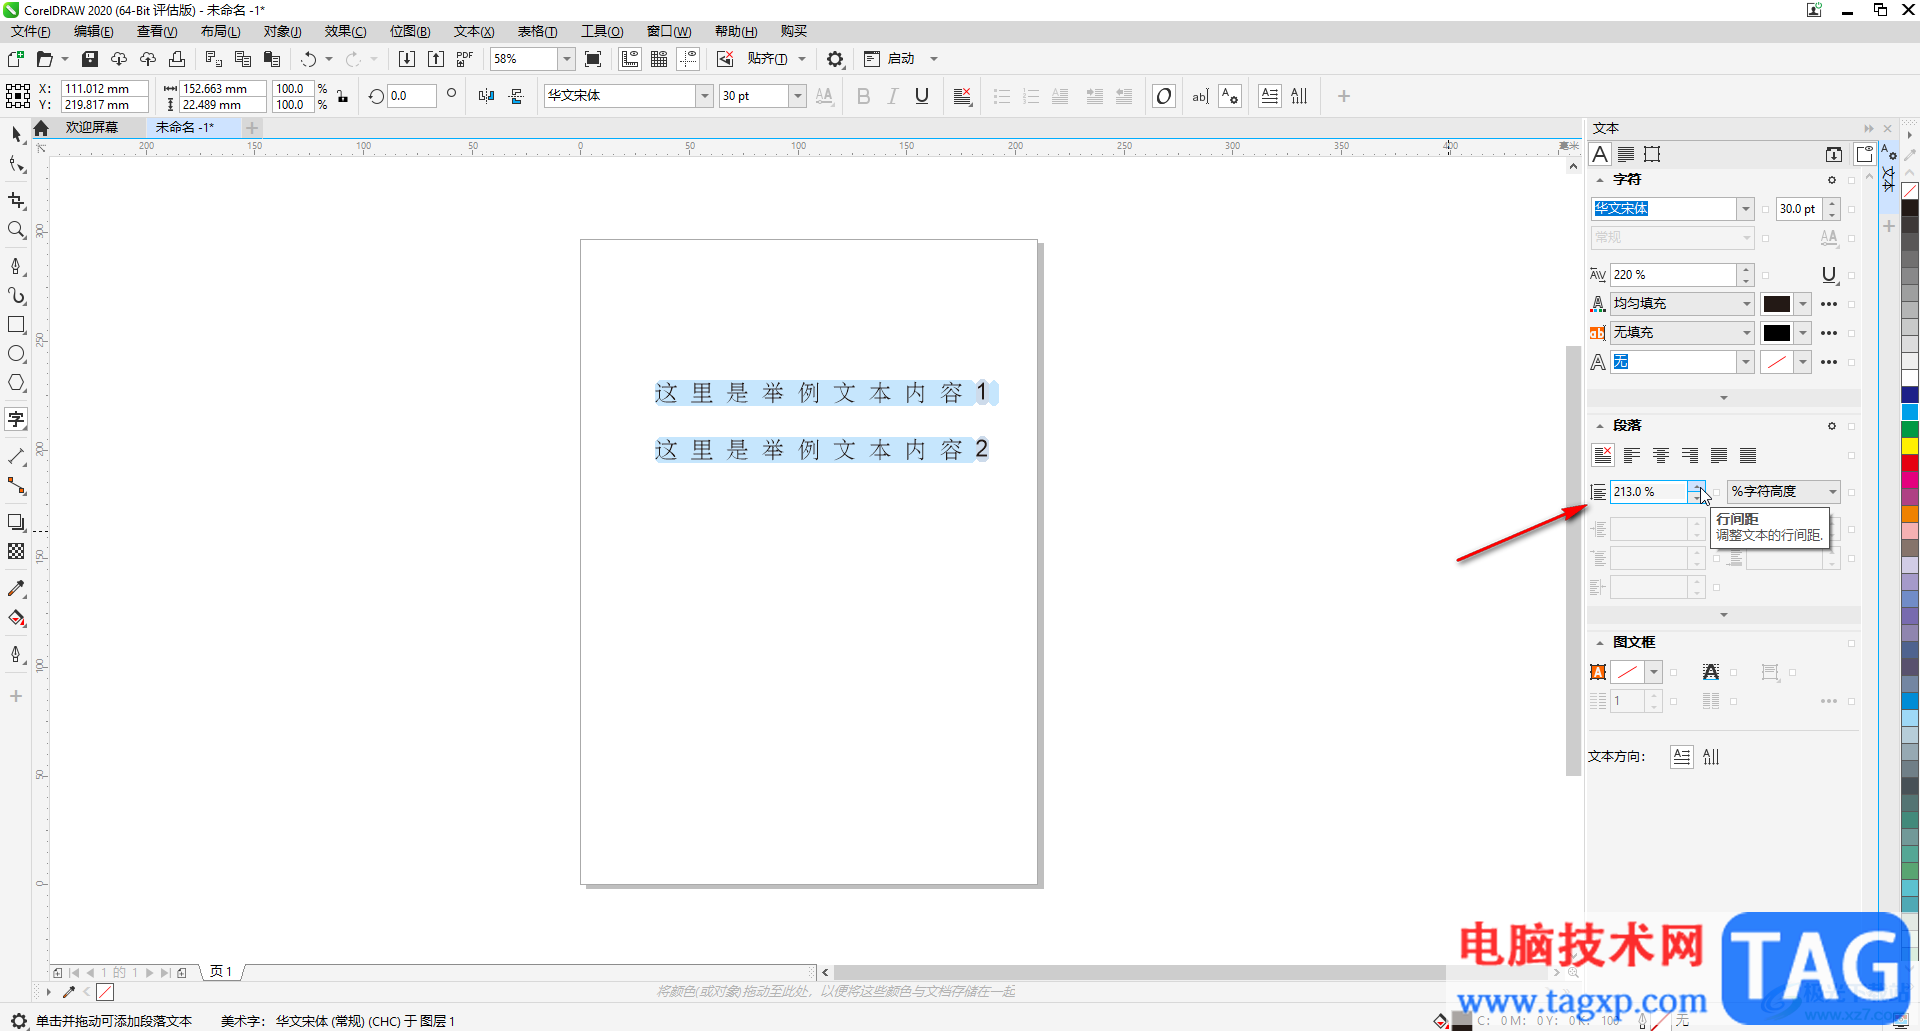Open the 文件 menu

[31, 32]
